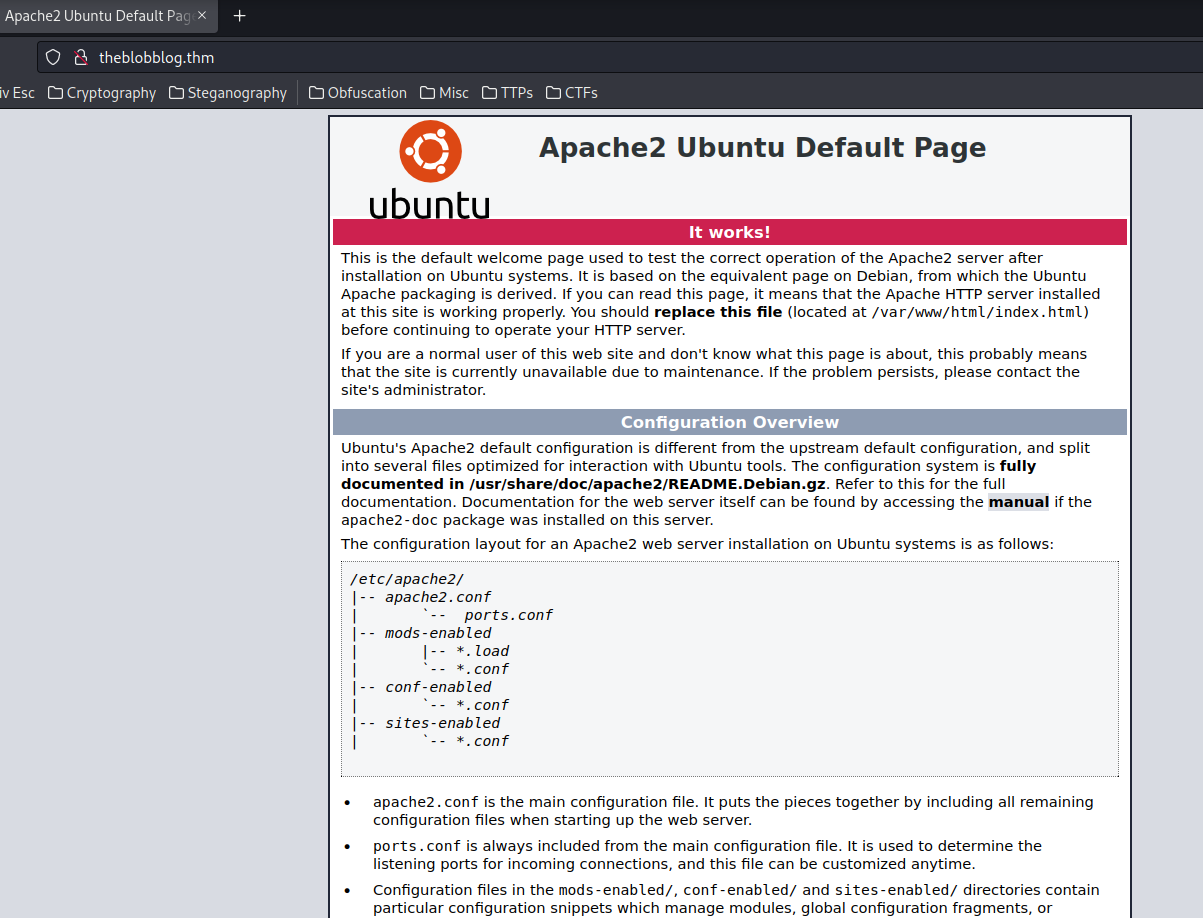Click the Cryptography folder icon
Image resolution: width=1203 pixels, height=918 pixels.
coord(56,93)
